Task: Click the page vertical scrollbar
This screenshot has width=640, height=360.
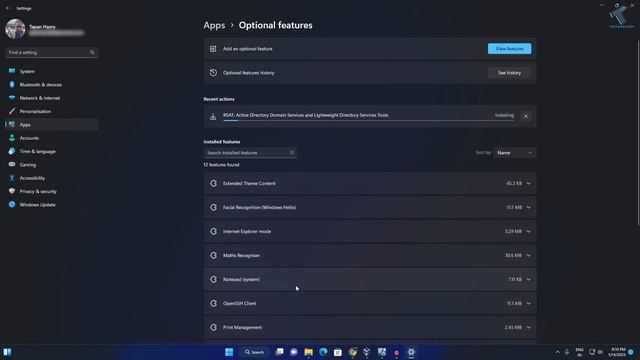Action: tap(638, 133)
